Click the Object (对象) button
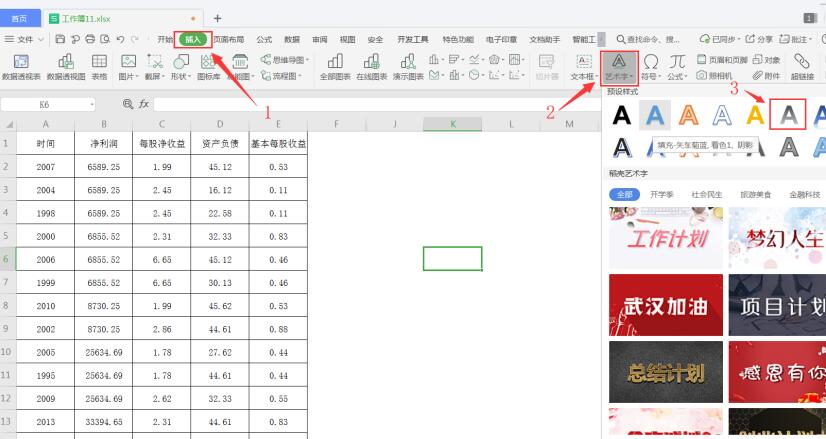 [x=766, y=60]
